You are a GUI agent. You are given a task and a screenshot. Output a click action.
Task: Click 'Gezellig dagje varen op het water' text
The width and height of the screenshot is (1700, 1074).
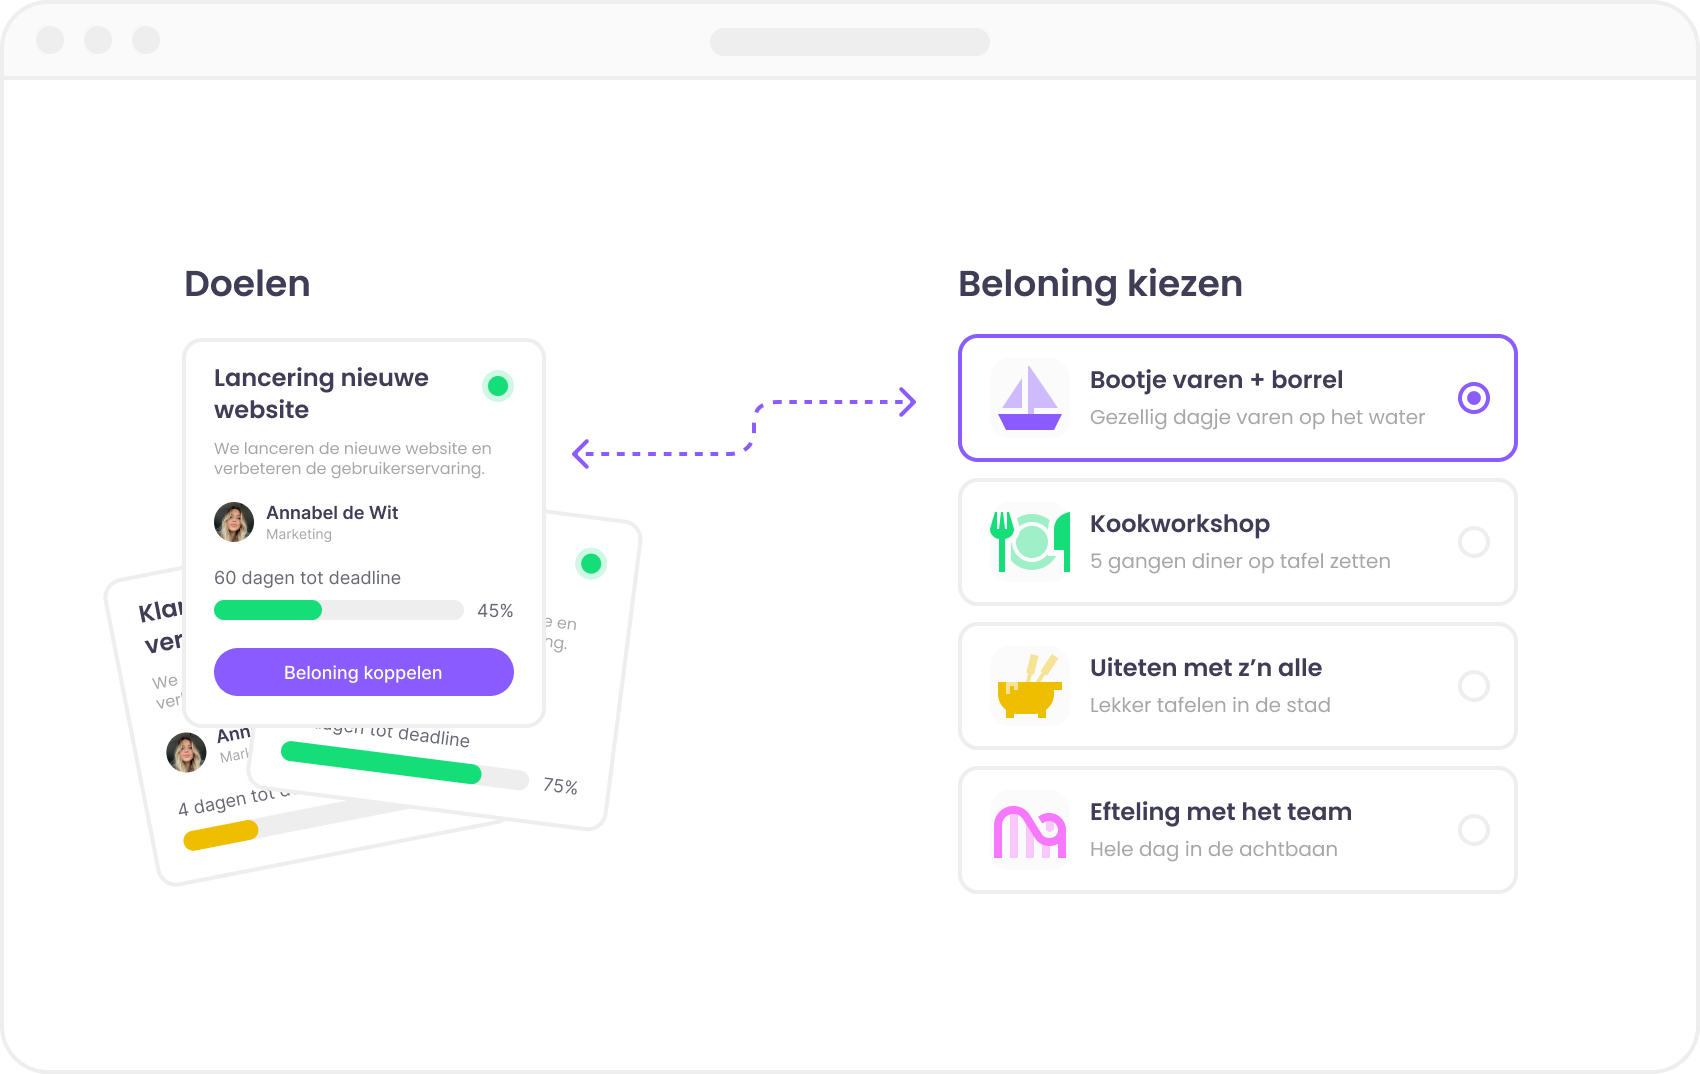(x=1257, y=417)
